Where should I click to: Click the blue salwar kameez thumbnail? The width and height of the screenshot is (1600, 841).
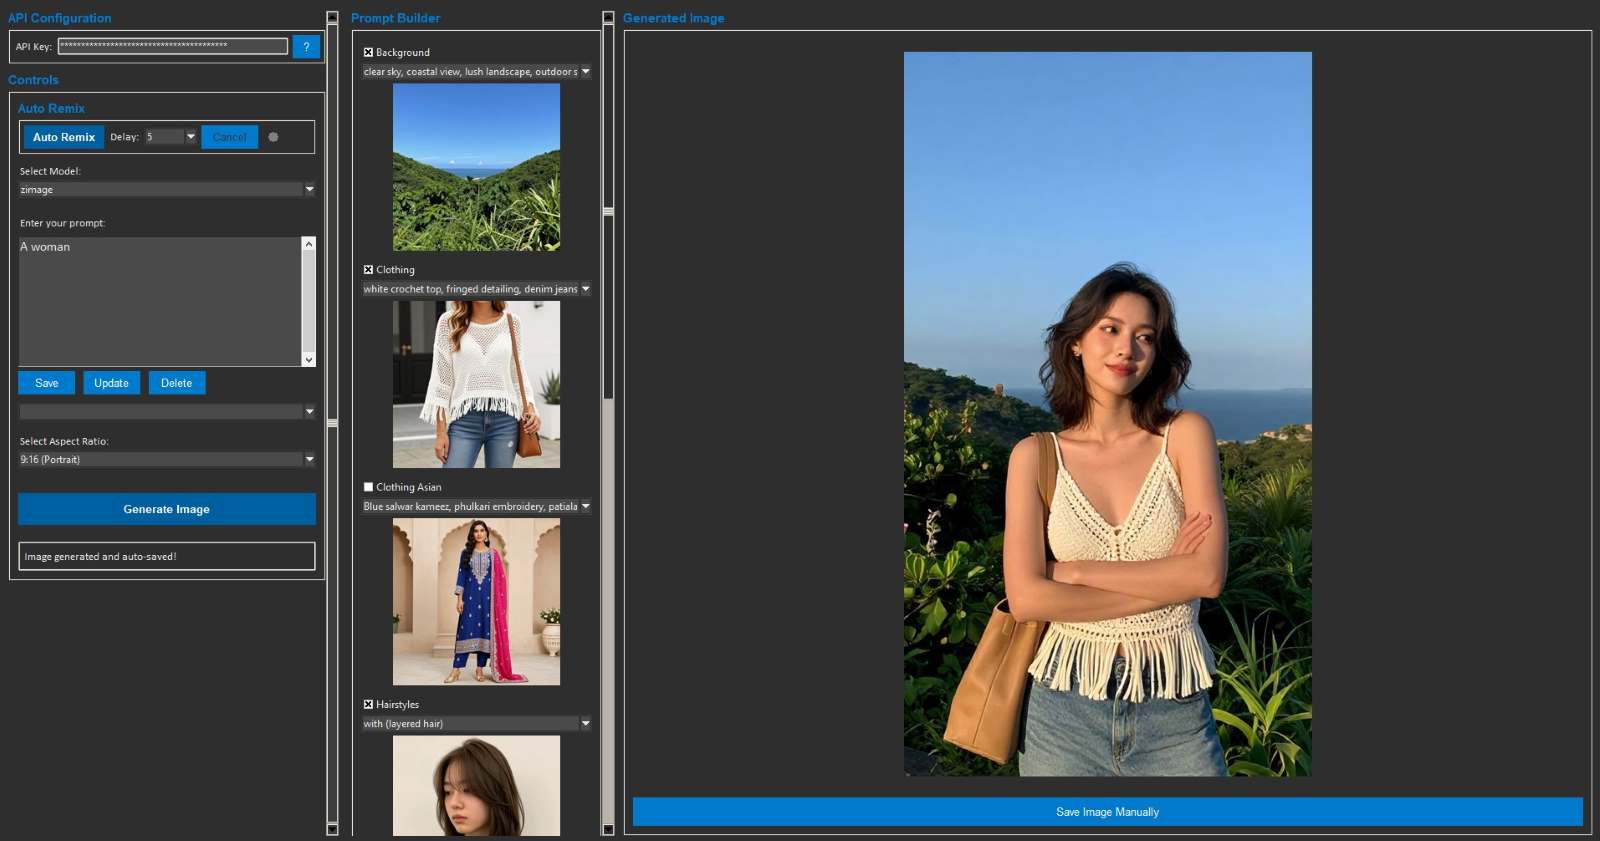click(x=476, y=601)
